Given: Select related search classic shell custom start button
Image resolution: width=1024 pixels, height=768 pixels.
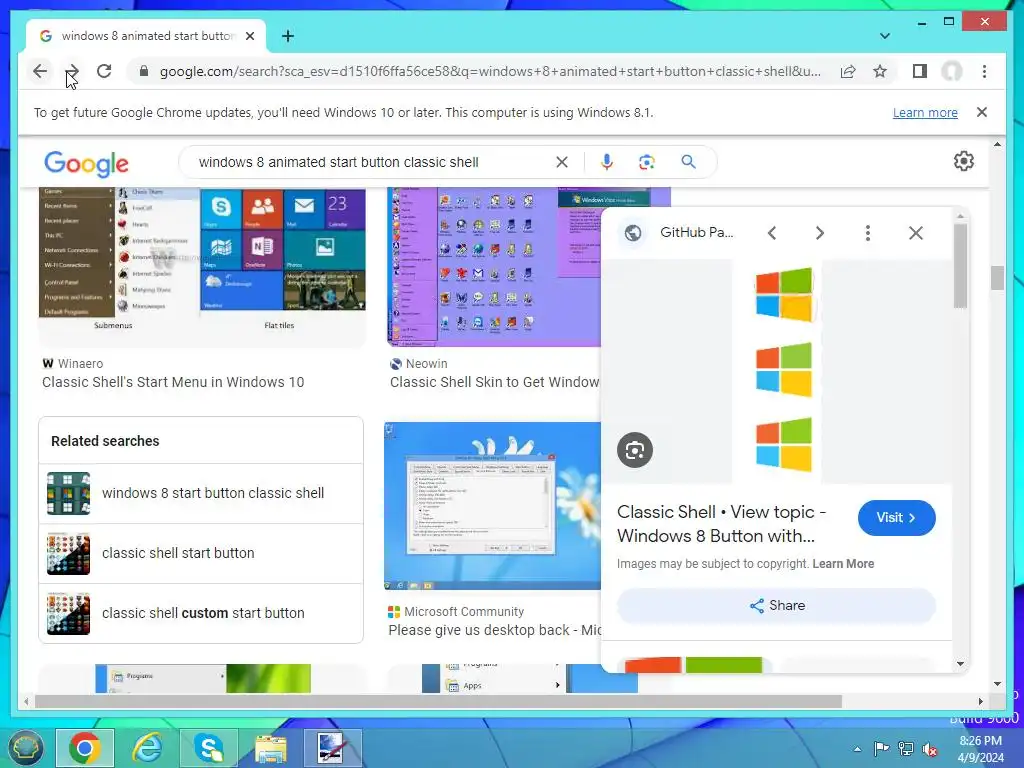Looking at the screenshot, I should (201, 613).
